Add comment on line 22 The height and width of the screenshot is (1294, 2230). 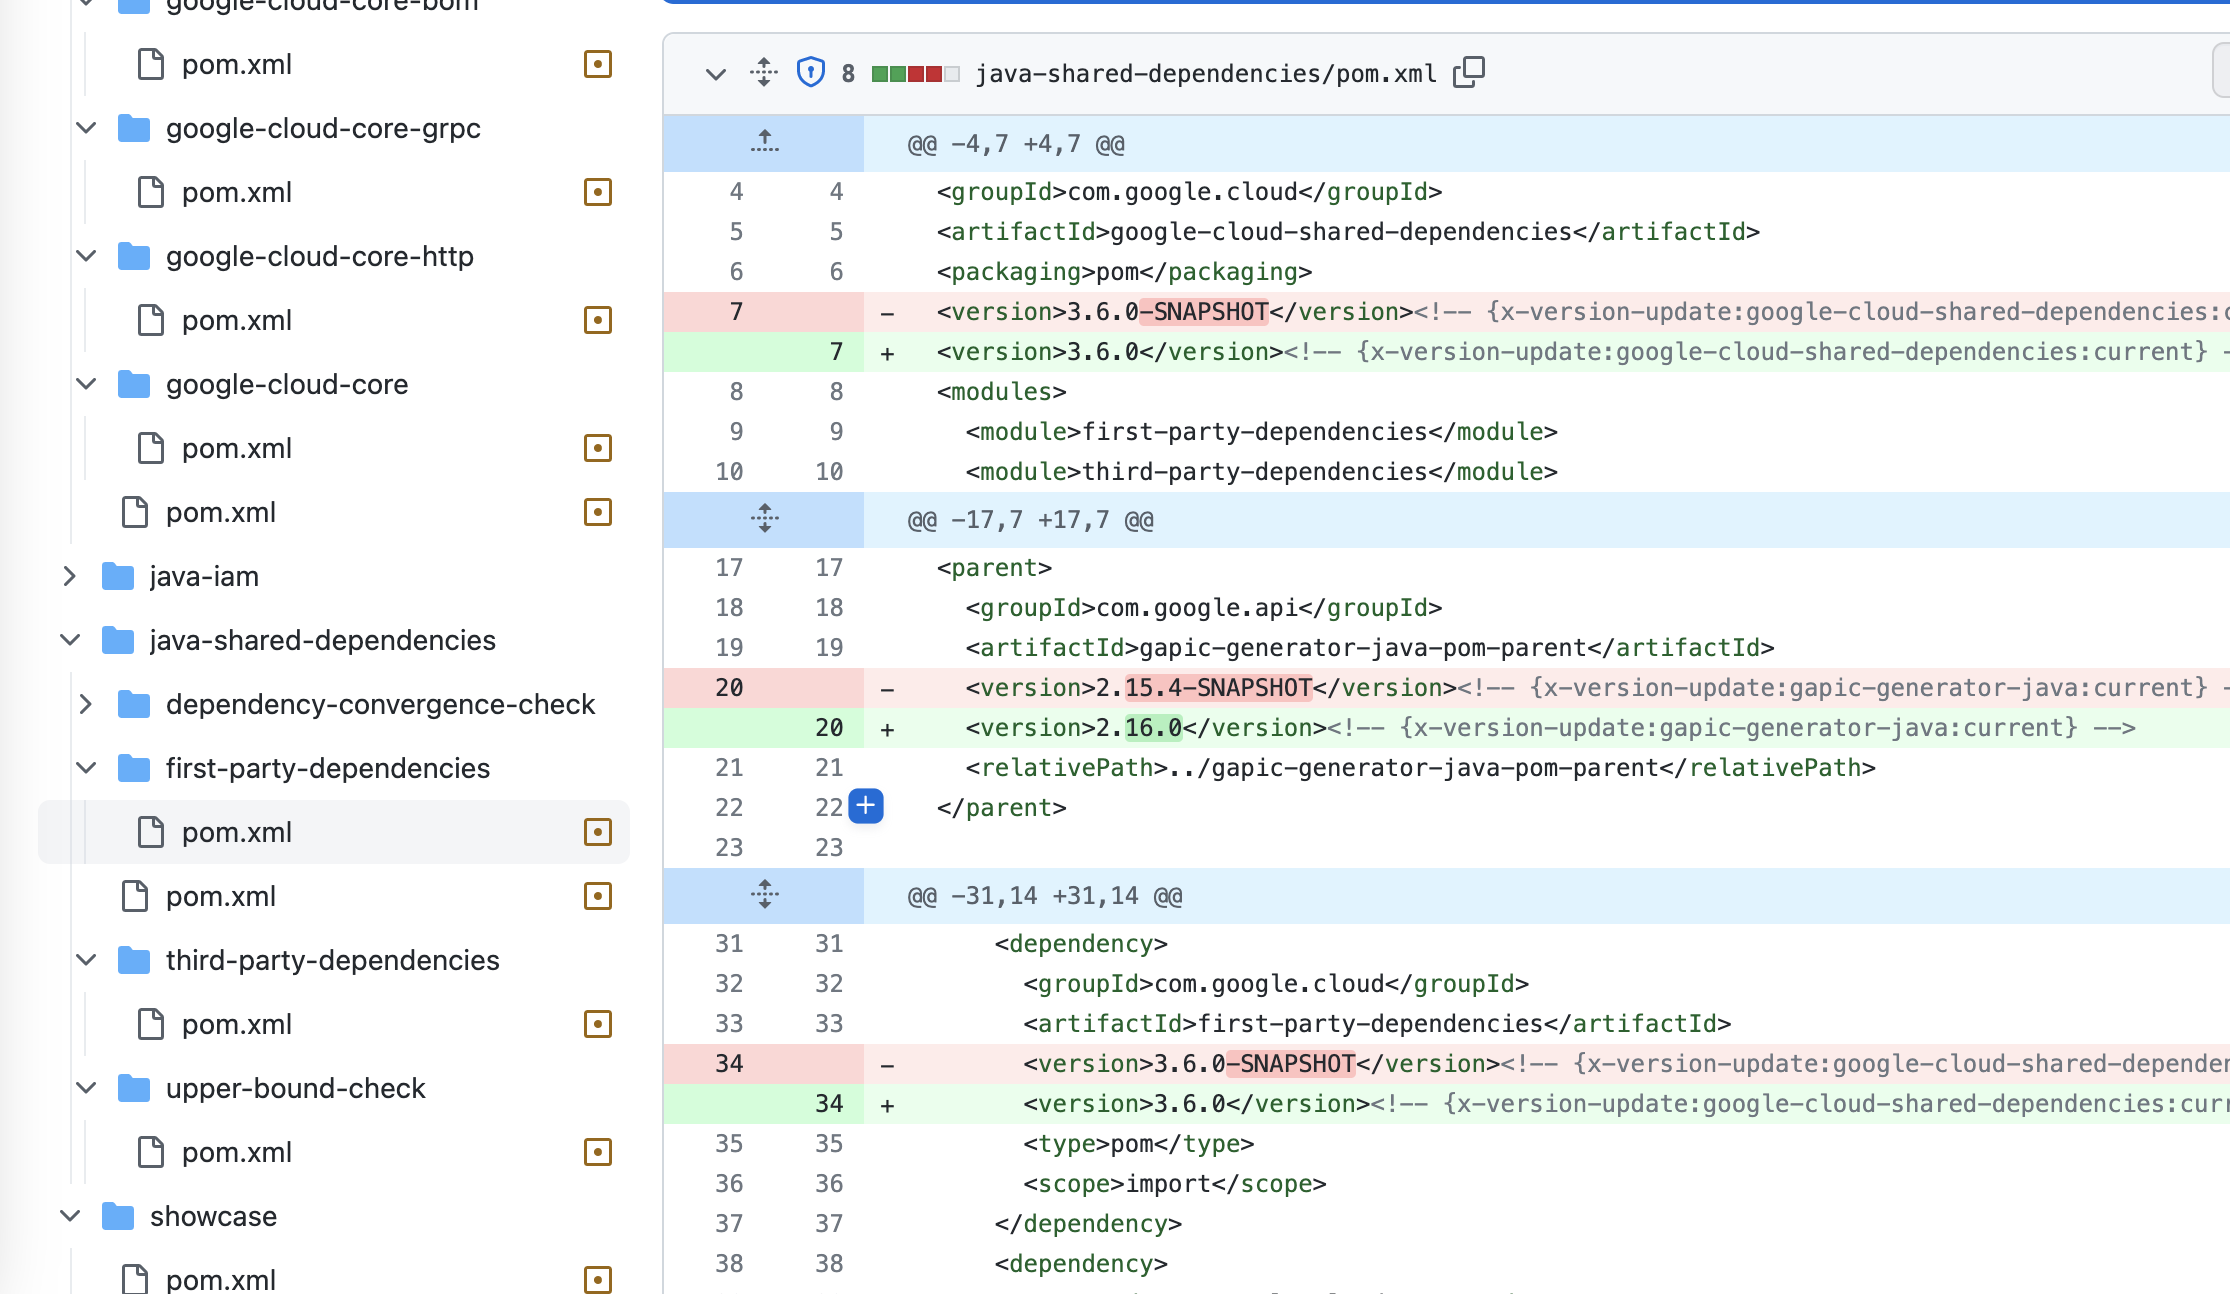pos(866,806)
